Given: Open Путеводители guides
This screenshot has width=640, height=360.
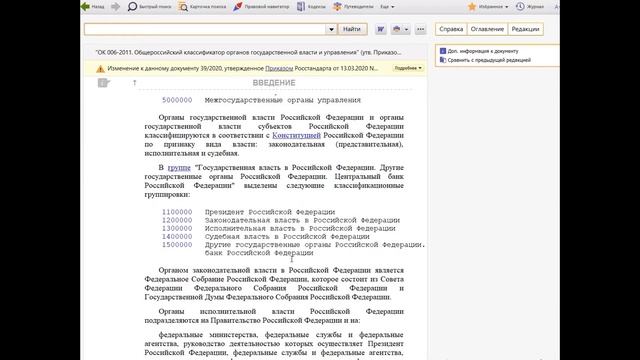Looking at the screenshot, I should [x=353, y=7].
